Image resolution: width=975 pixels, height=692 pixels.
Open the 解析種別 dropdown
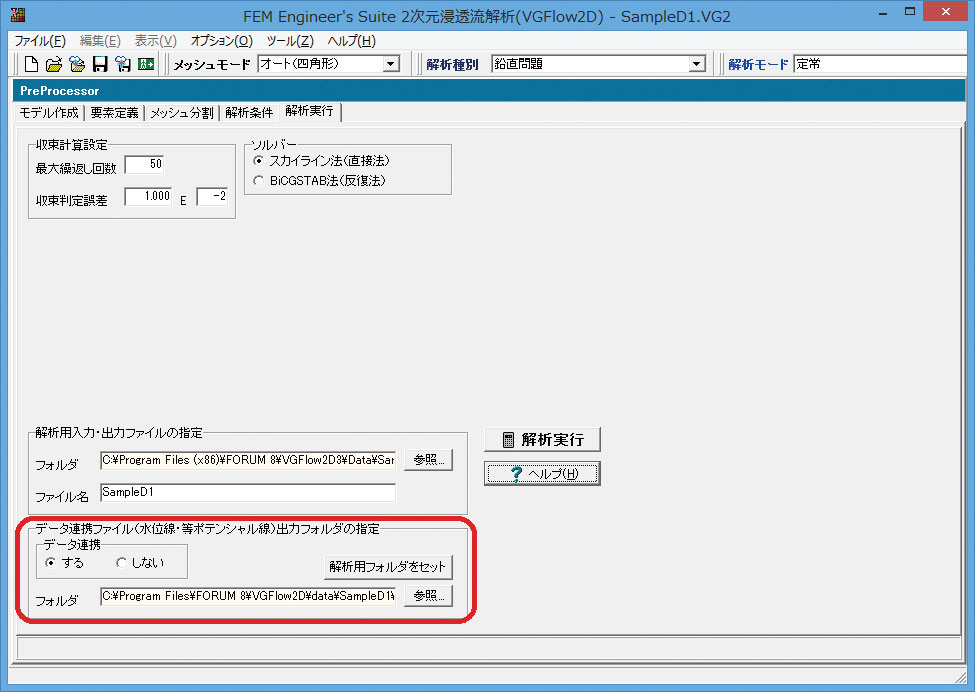click(697, 64)
